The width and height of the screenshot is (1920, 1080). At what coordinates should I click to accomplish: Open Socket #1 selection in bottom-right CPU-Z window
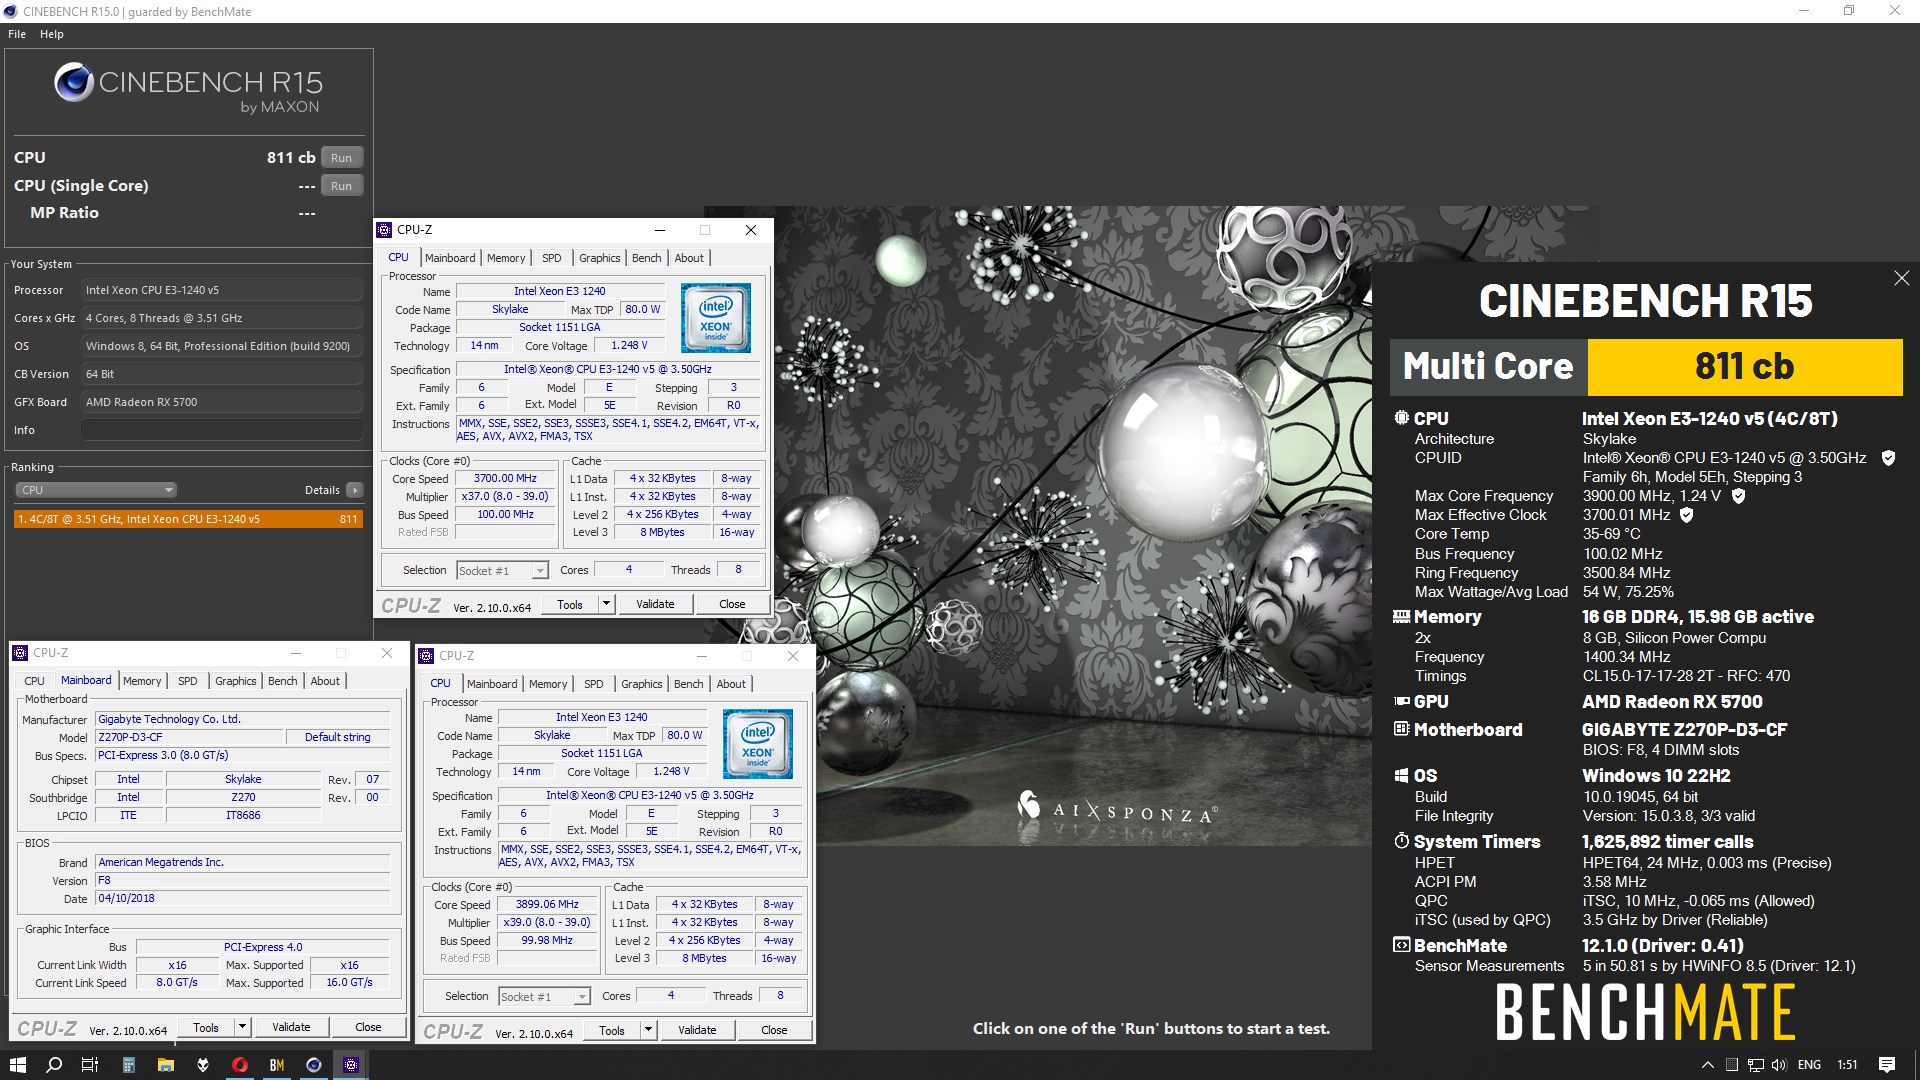544,996
